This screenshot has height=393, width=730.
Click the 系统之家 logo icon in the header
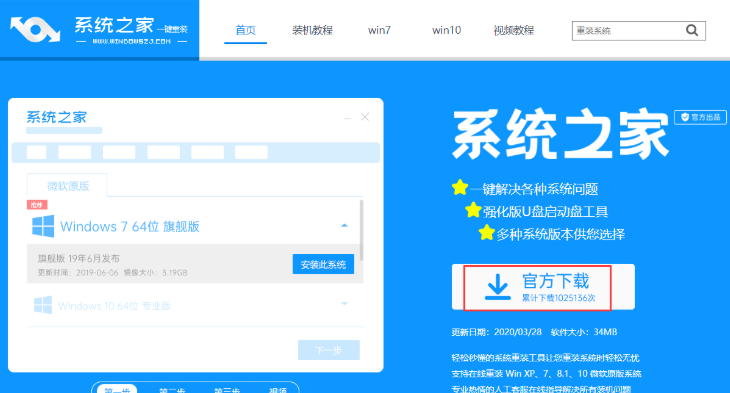coord(35,29)
